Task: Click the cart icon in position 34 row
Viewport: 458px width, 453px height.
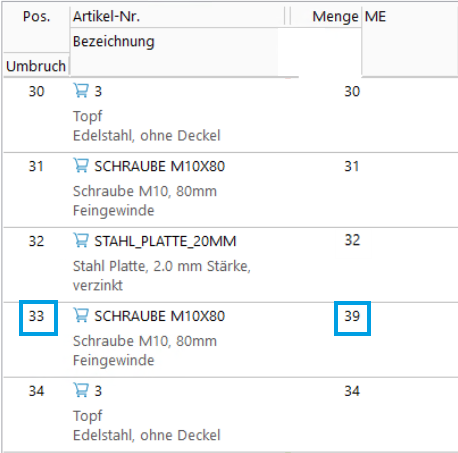Action: 81,390
